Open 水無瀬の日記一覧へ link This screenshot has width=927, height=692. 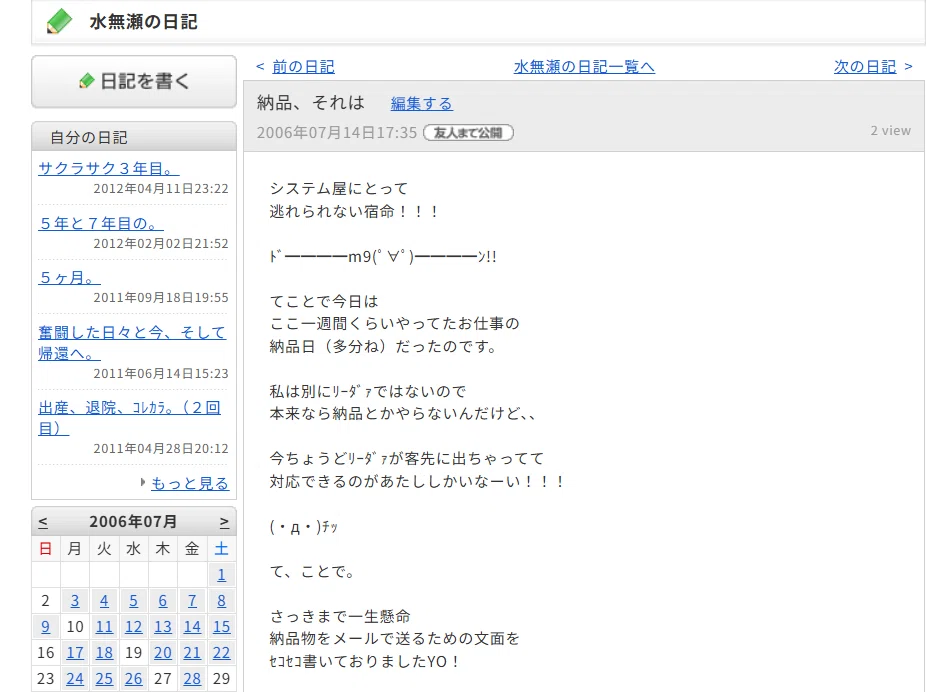coord(584,67)
